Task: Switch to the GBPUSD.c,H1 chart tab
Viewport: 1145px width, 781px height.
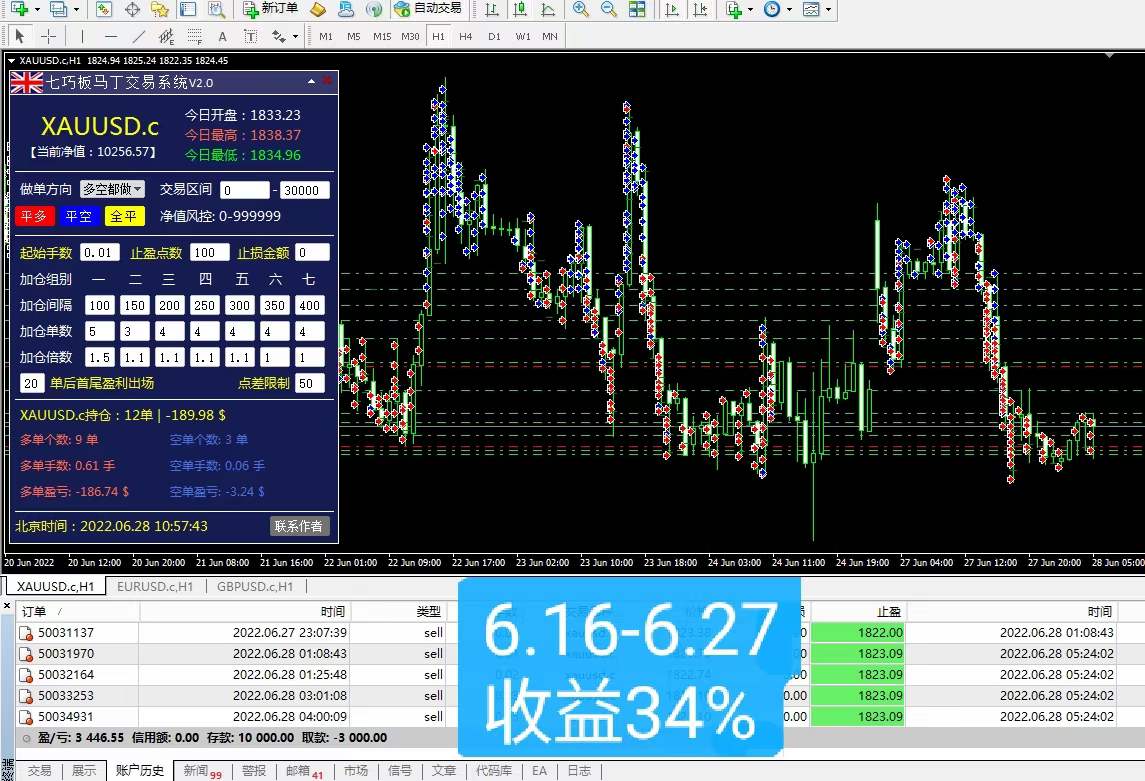Action: [255, 586]
